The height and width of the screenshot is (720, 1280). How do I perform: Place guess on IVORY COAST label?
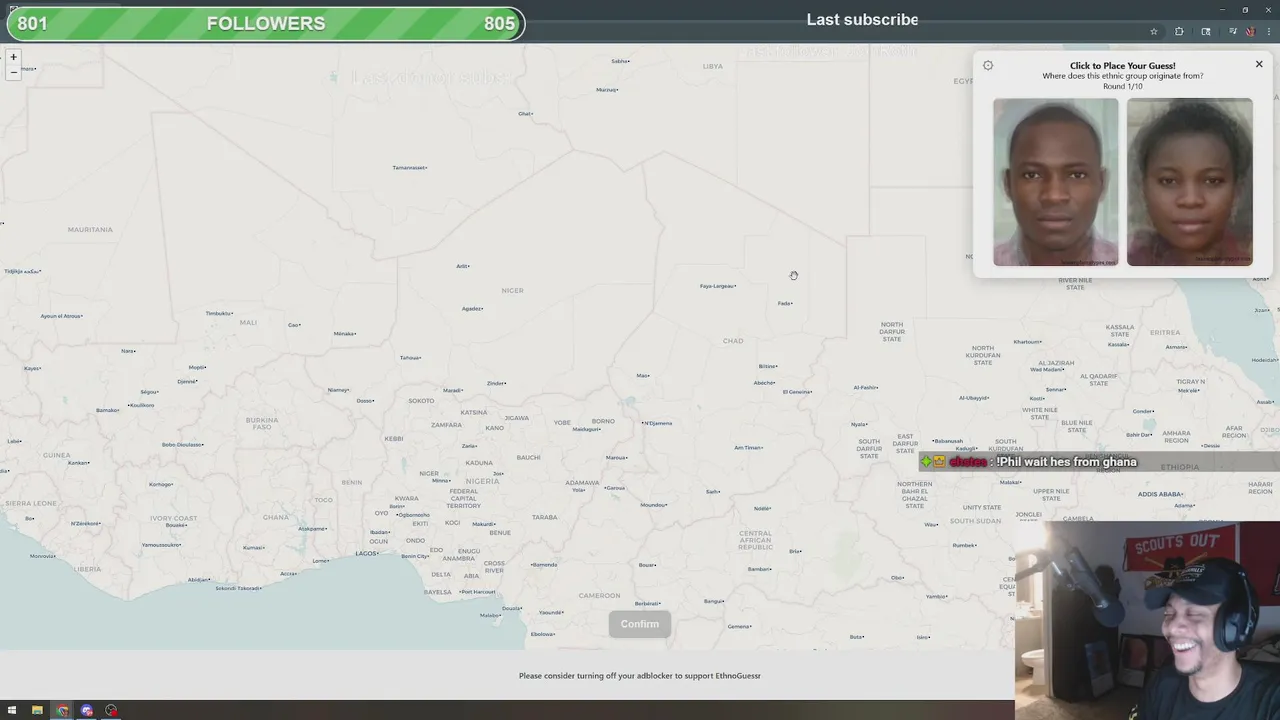pyautogui.click(x=172, y=519)
